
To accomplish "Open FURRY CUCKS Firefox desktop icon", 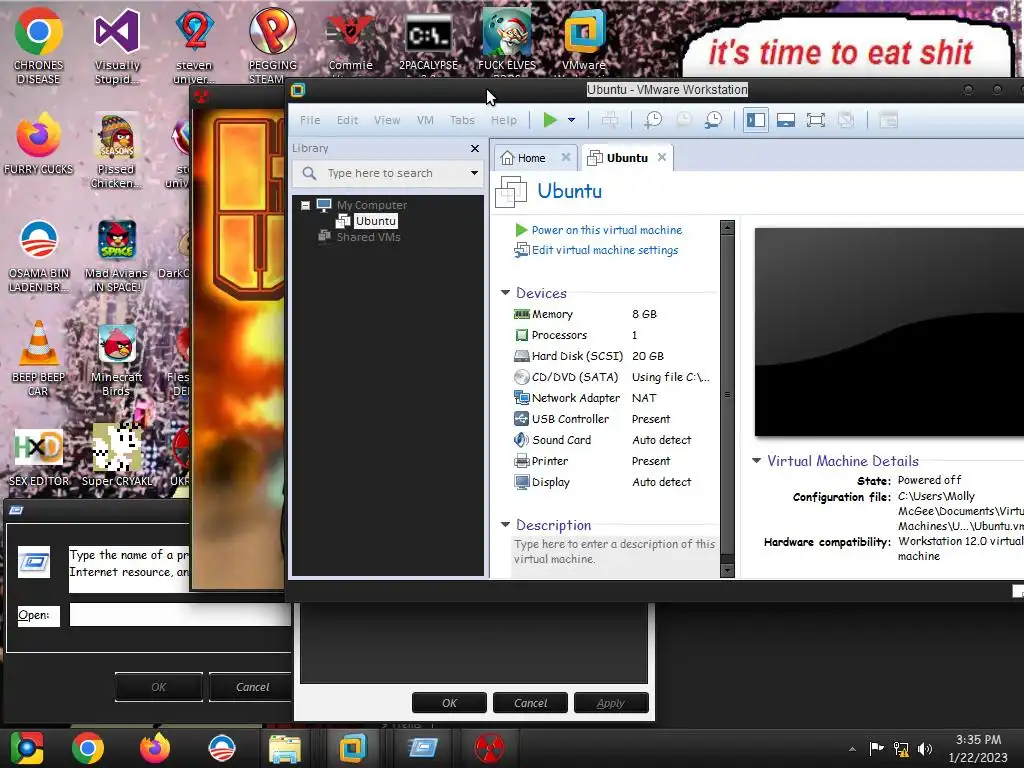I will pyautogui.click(x=39, y=143).
